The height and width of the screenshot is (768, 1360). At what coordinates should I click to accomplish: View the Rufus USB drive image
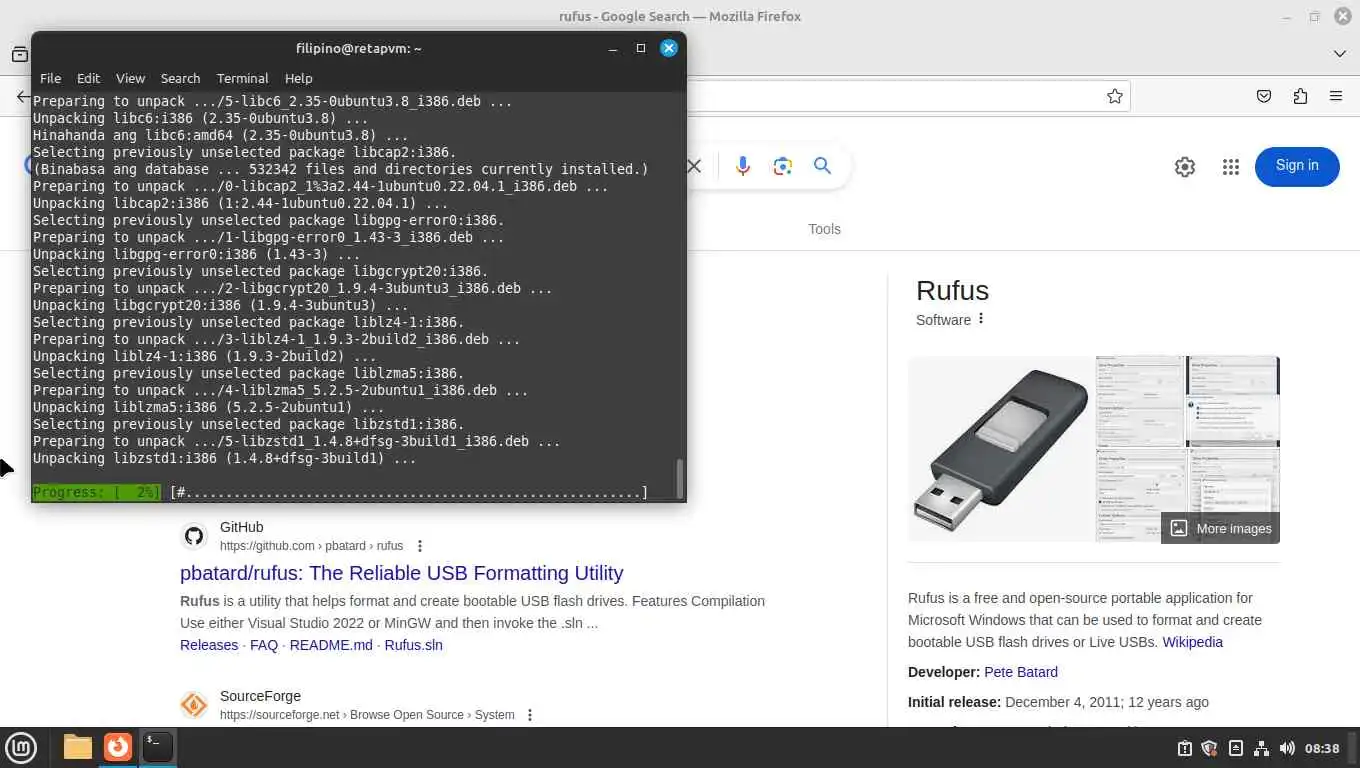pyautogui.click(x=1001, y=449)
